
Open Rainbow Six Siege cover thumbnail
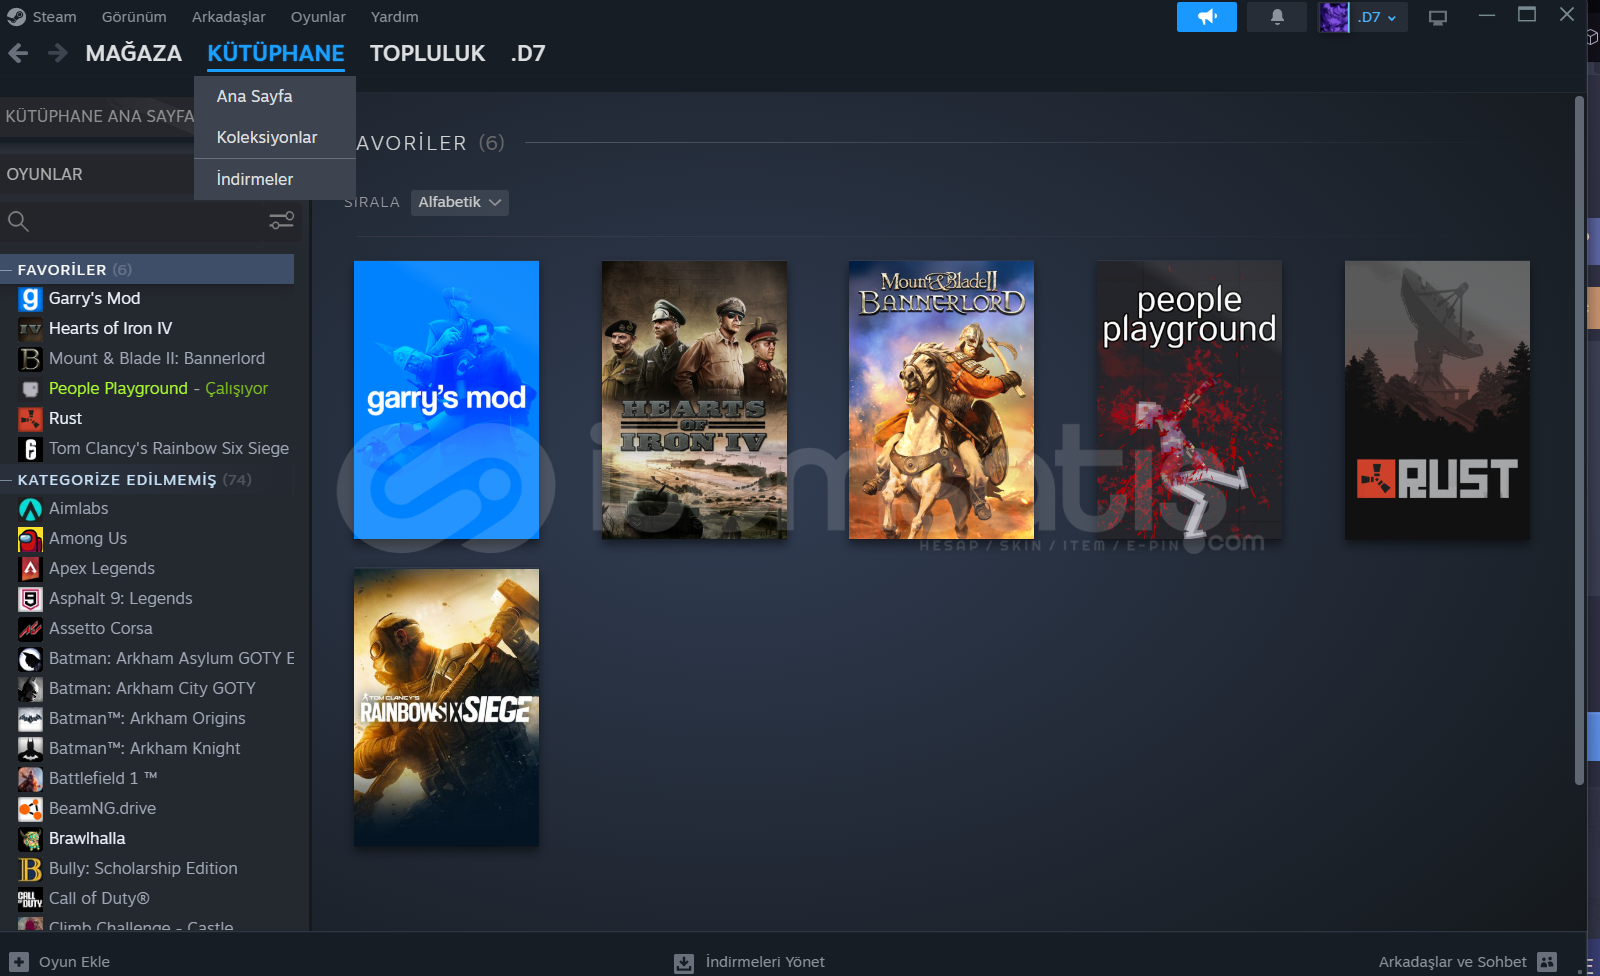pos(446,708)
